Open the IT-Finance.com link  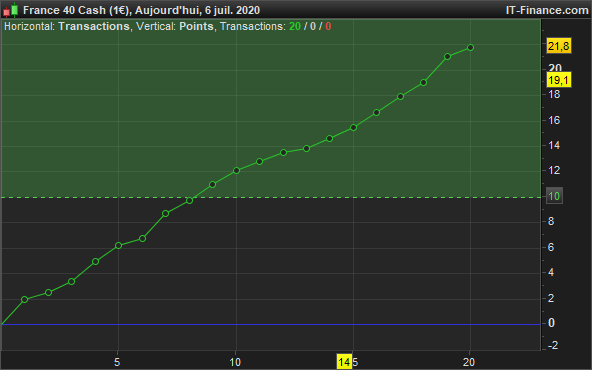[x=547, y=10]
